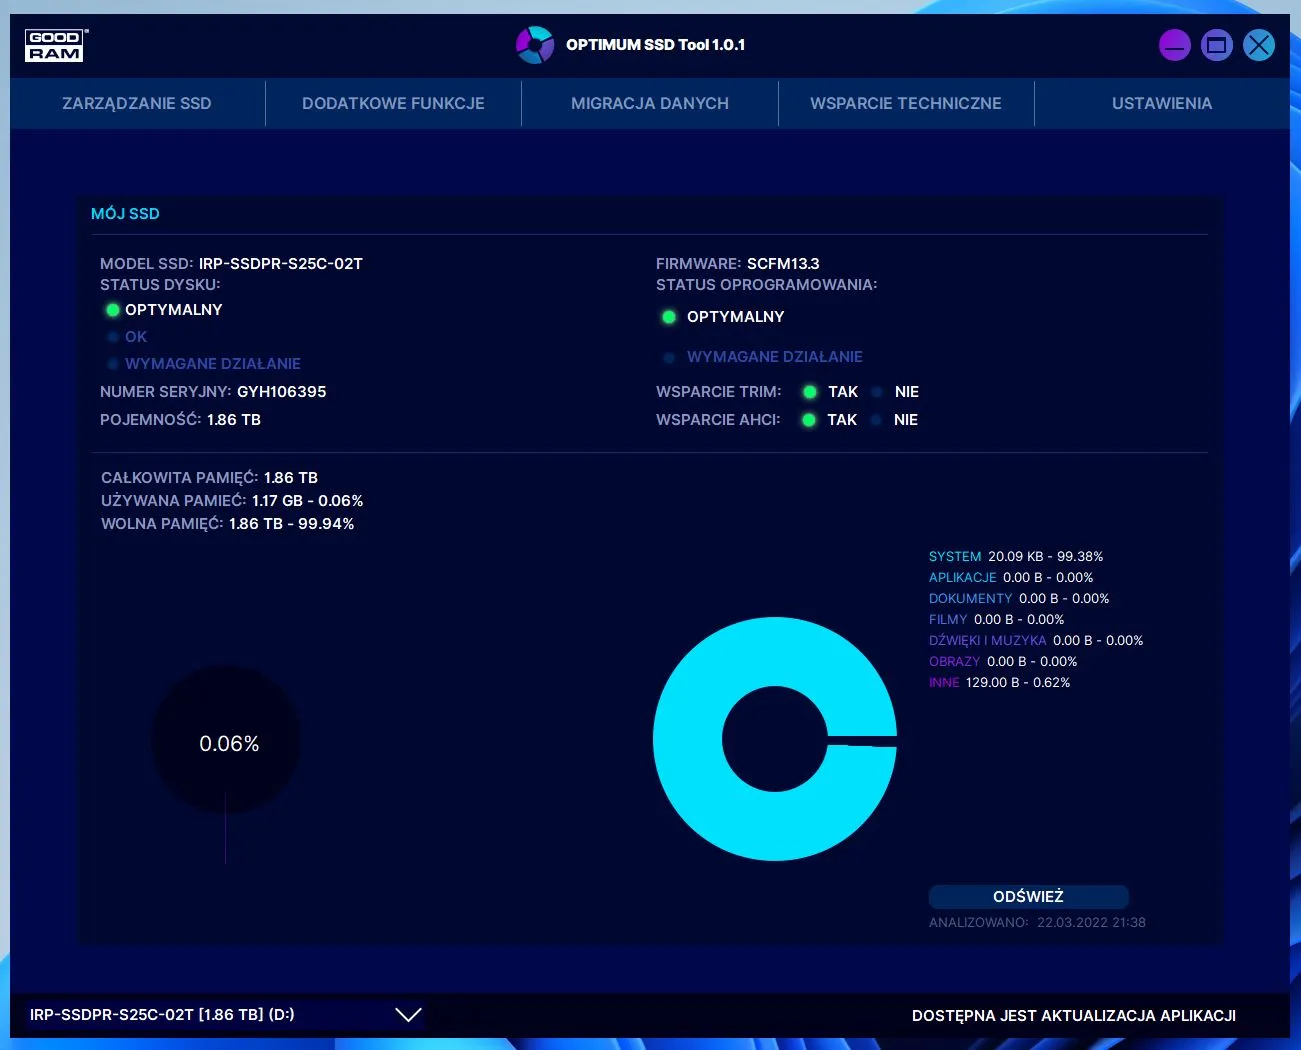Viewport: 1301px width, 1050px height.
Task: Click the Optimum SSD Tool app logo
Action: (x=535, y=45)
